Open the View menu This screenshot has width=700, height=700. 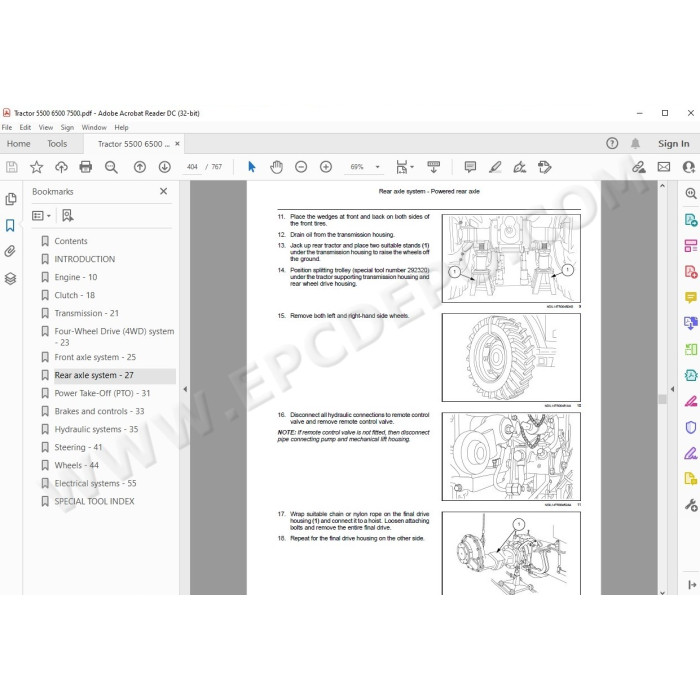tap(46, 128)
